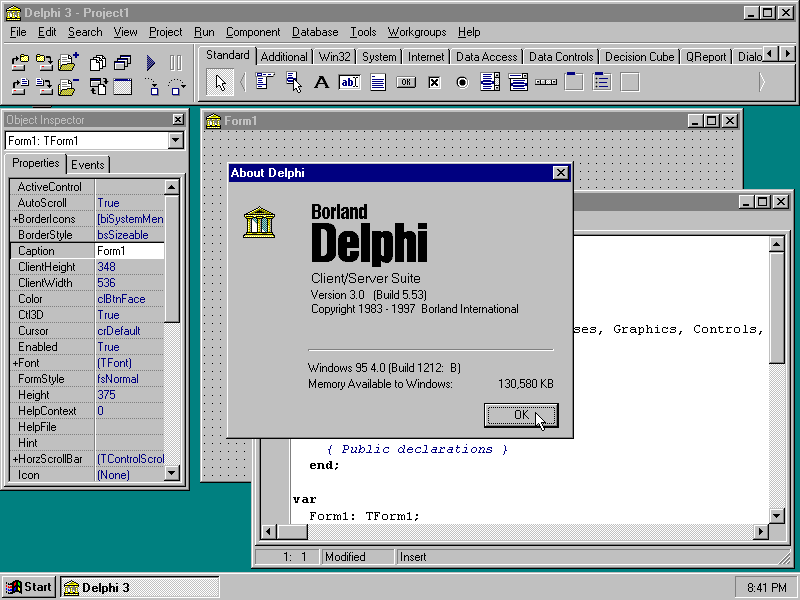The height and width of the screenshot is (600, 800).
Task: Expand the Font property
Action: (x=15, y=363)
